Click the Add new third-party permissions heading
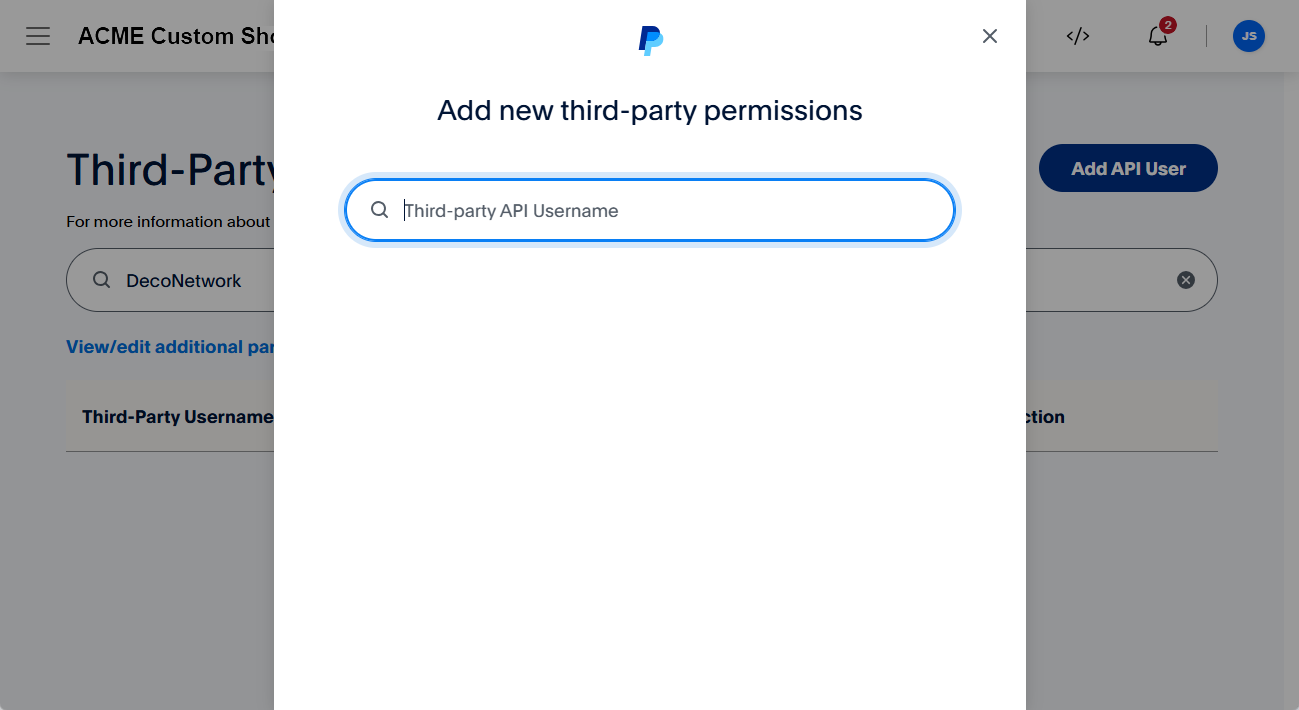Image resolution: width=1299 pixels, height=710 pixels. 649,110
